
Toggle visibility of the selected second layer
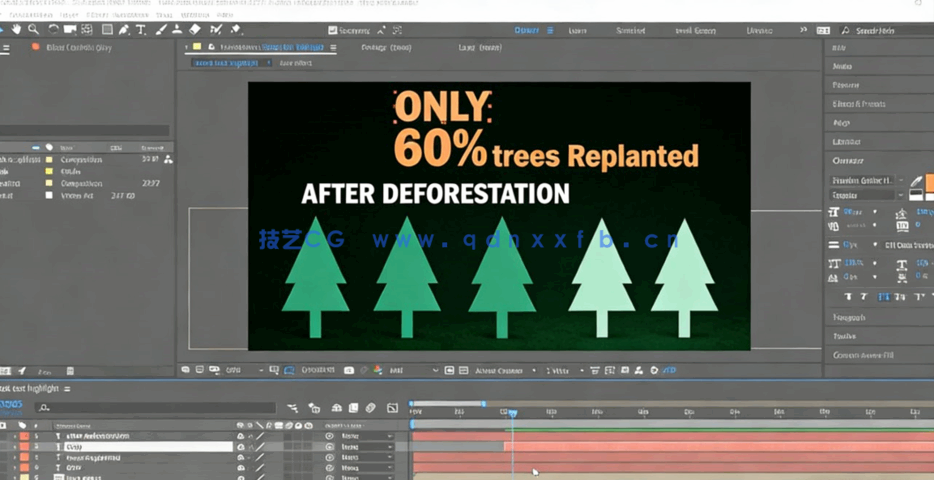coord(240,447)
